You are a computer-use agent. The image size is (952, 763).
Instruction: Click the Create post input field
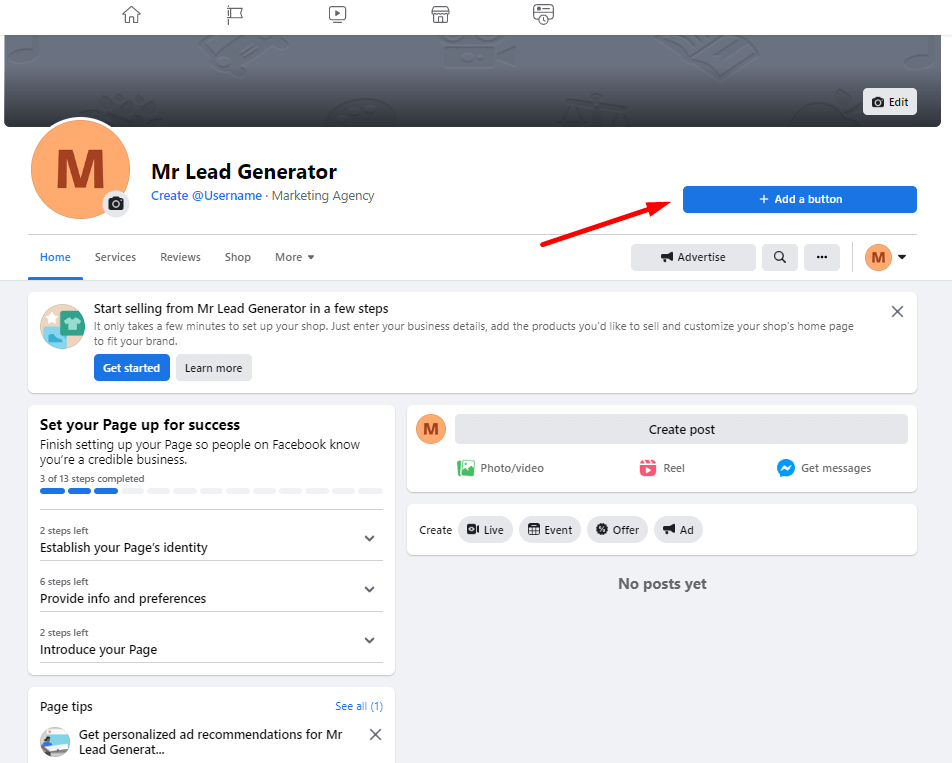(681, 429)
